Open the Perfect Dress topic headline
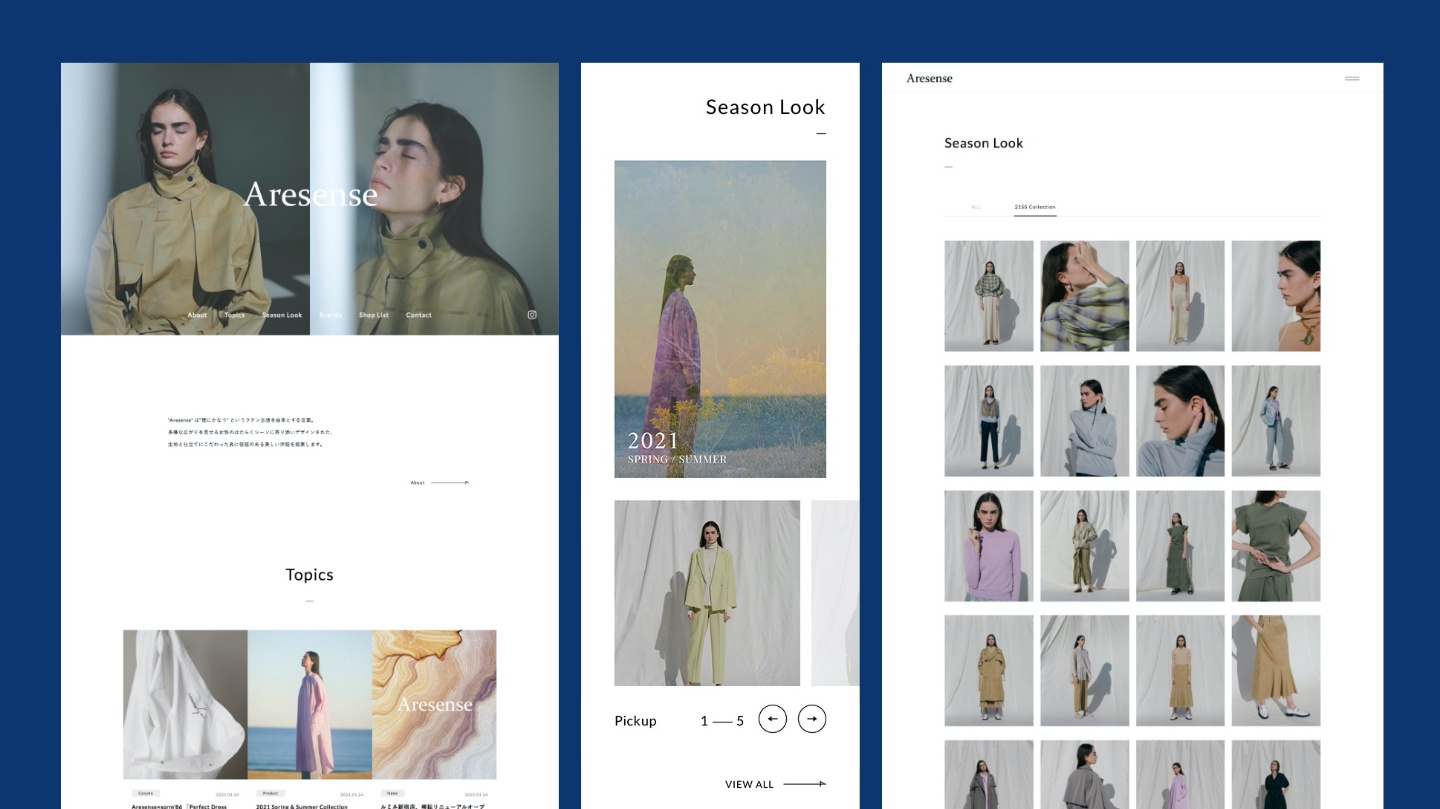 pyautogui.click(x=179, y=806)
